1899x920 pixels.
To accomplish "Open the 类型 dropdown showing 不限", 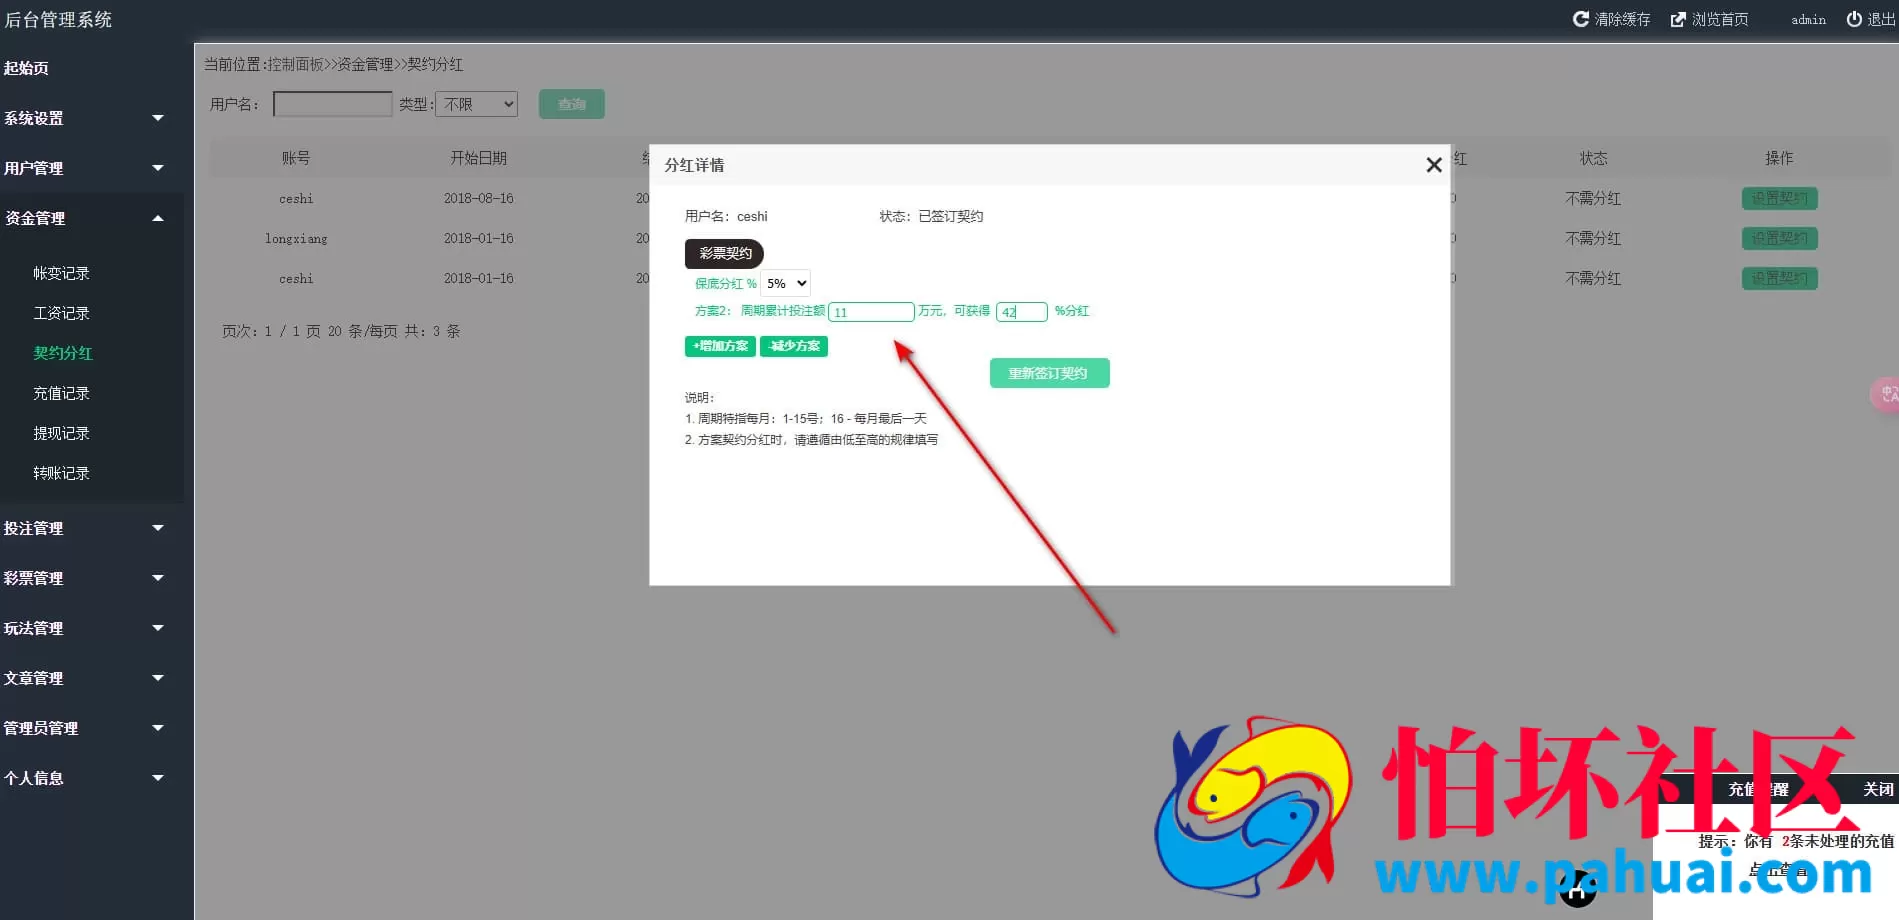I will (476, 104).
